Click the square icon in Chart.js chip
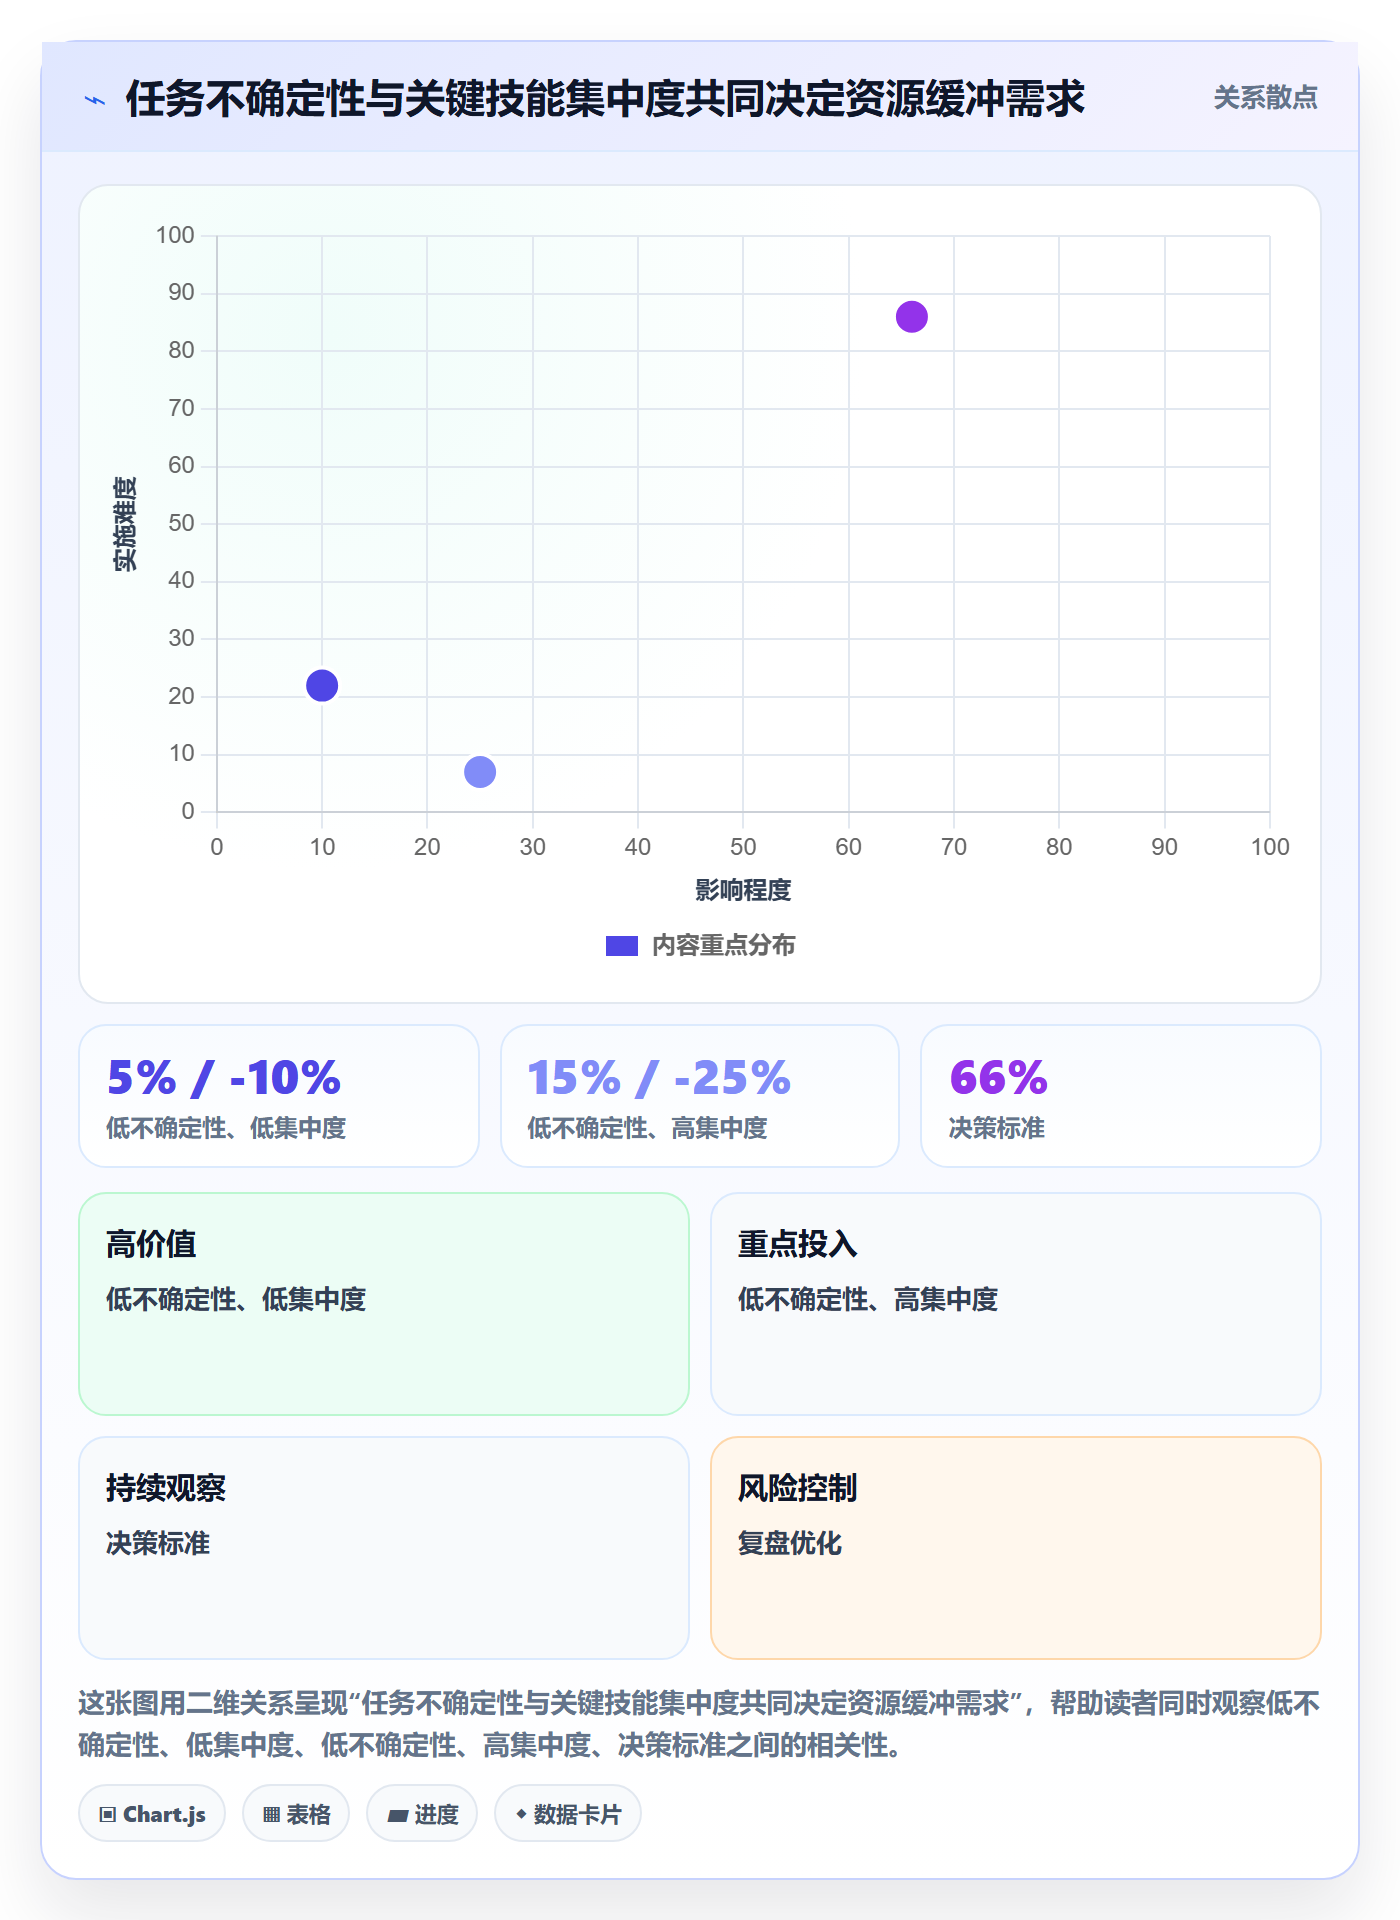 click(x=108, y=1815)
